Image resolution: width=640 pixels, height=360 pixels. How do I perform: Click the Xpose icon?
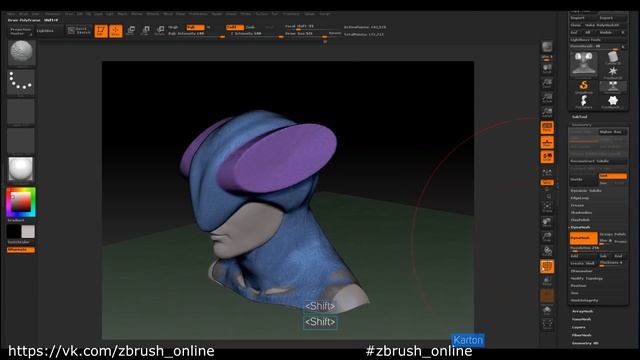[547, 325]
